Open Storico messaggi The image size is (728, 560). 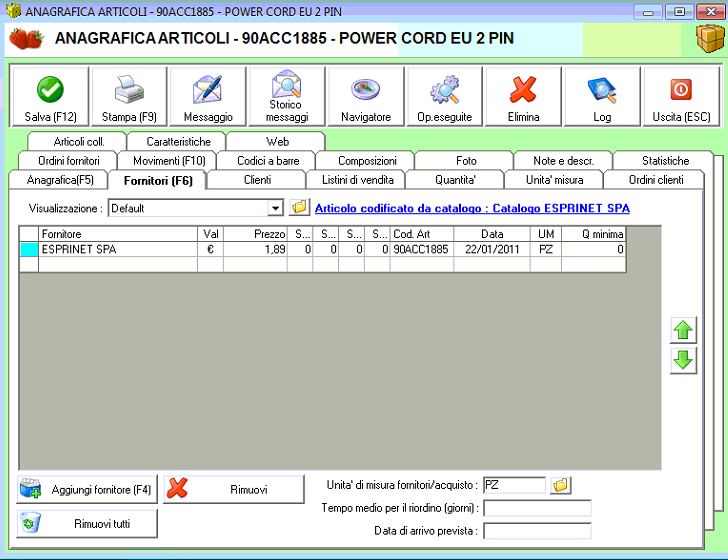point(287,97)
